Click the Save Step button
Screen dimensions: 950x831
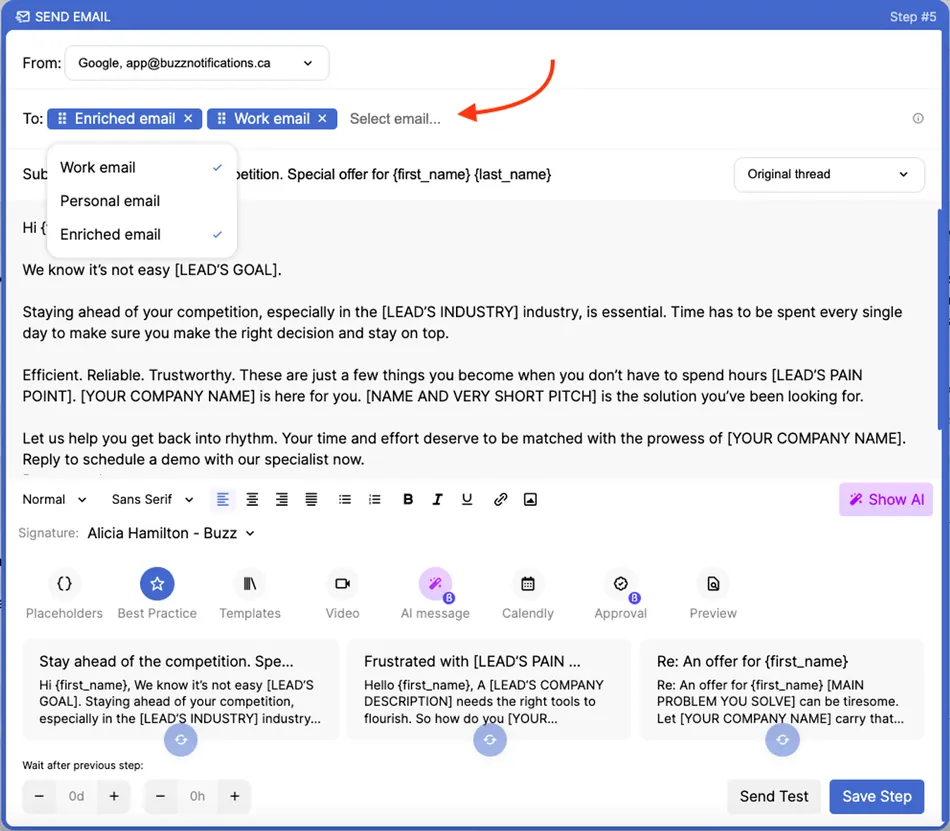[876, 796]
